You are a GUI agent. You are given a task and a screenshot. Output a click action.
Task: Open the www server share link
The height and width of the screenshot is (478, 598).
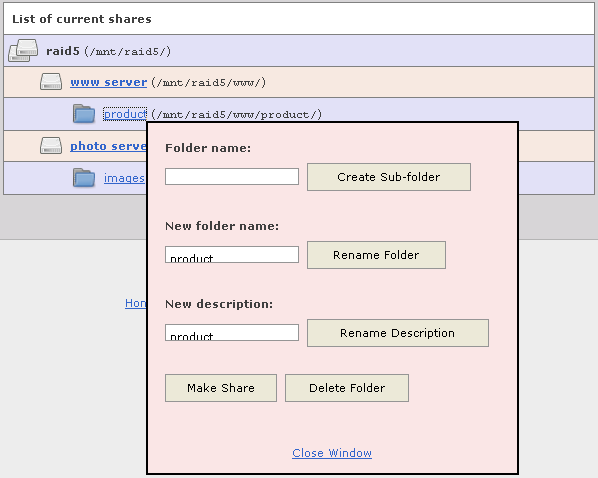(108, 82)
